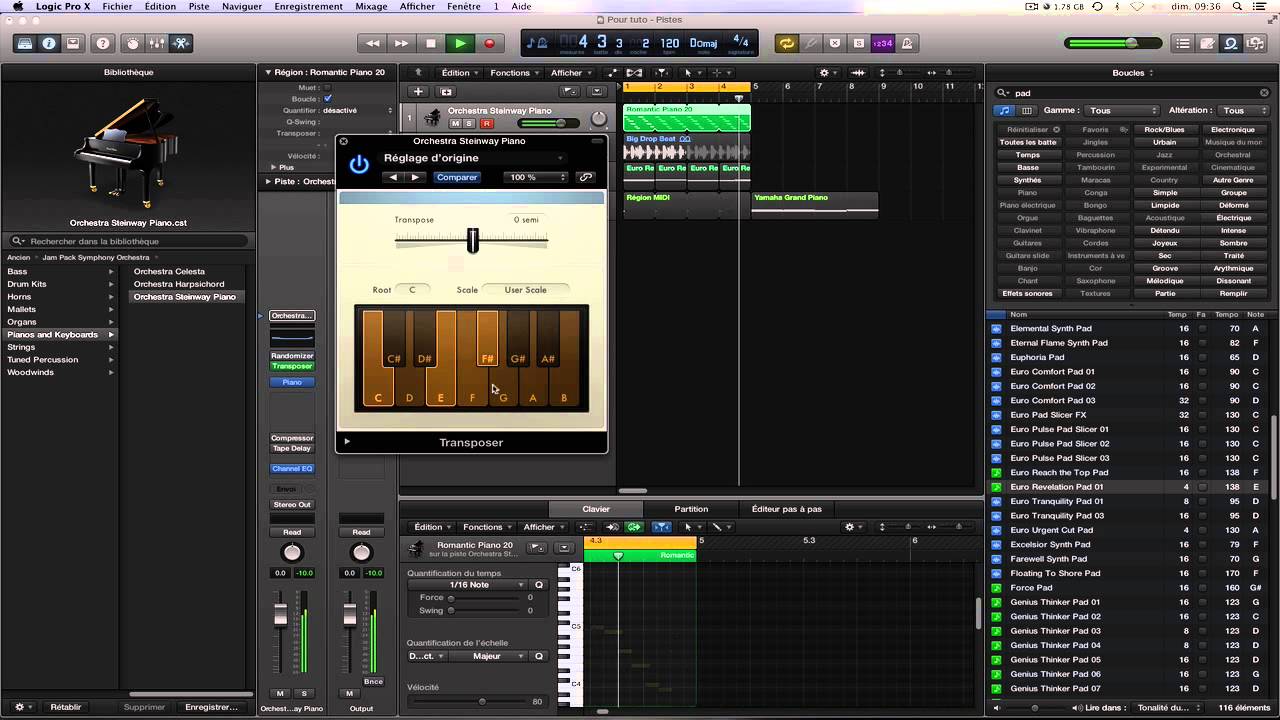Image resolution: width=1280 pixels, height=720 pixels.
Task: Click the Comparer button in plugin window
Action: tap(457, 177)
